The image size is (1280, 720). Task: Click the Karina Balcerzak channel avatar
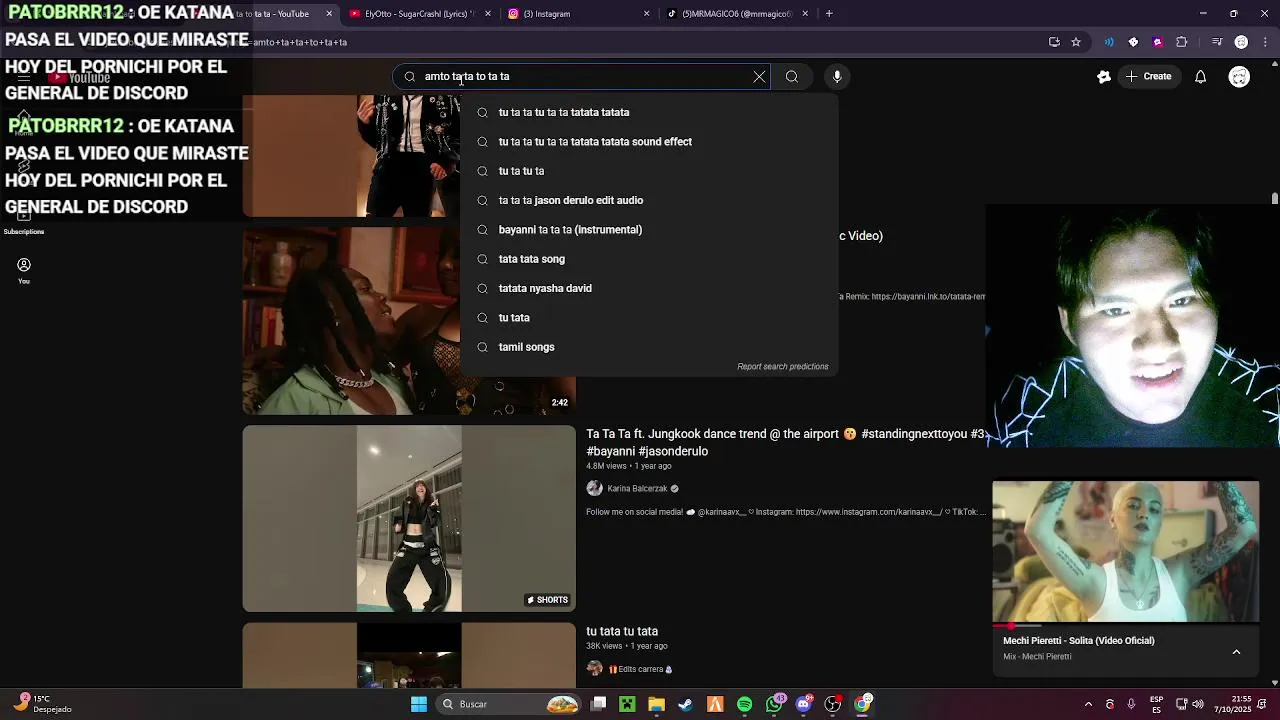pos(595,489)
